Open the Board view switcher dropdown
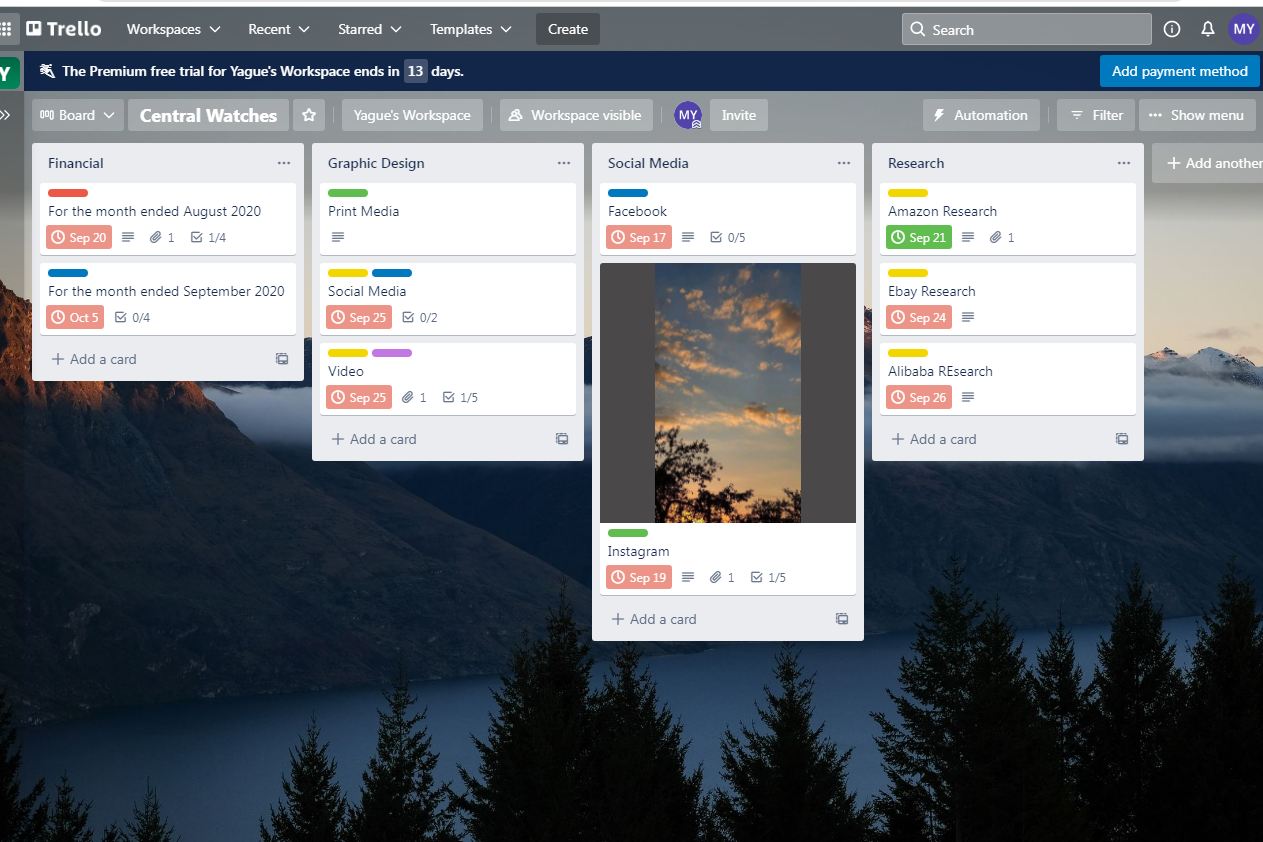The height and width of the screenshot is (842, 1263). point(78,115)
